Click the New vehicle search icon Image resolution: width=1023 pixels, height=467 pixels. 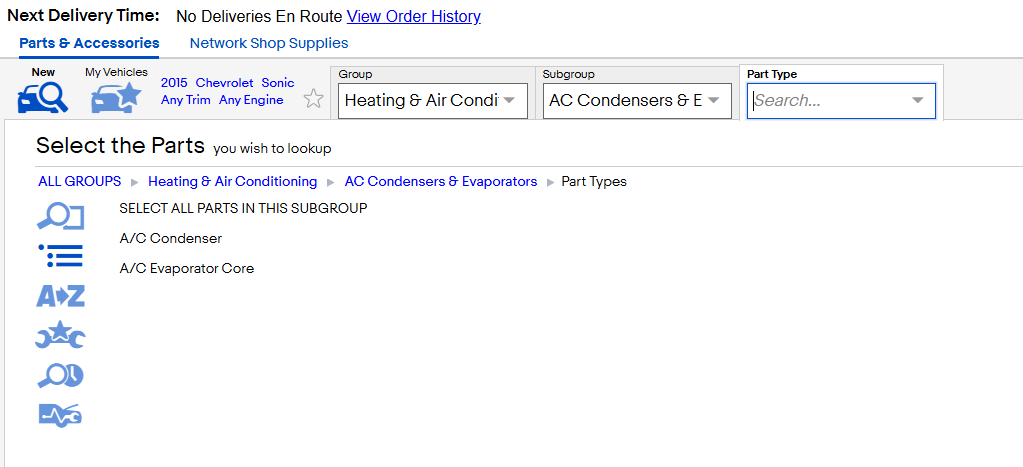[x=42, y=97]
